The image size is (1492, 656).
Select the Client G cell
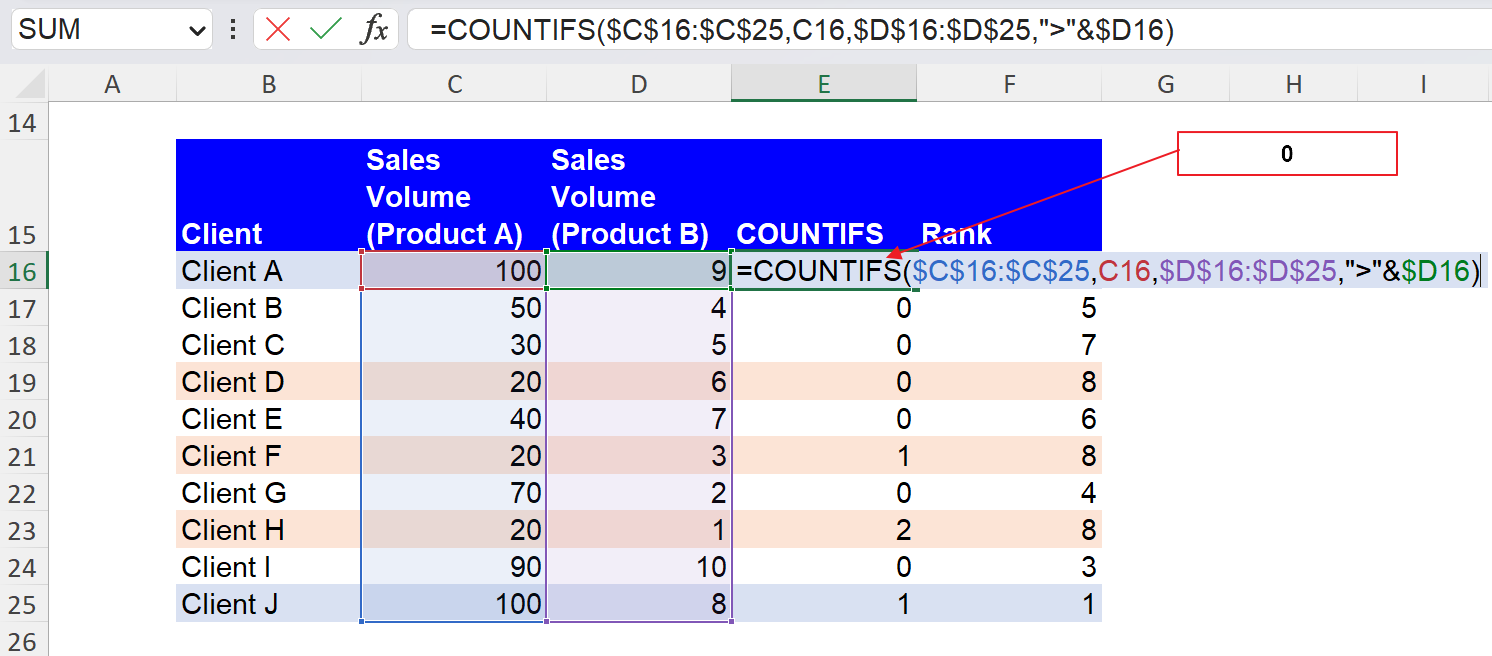click(269, 493)
